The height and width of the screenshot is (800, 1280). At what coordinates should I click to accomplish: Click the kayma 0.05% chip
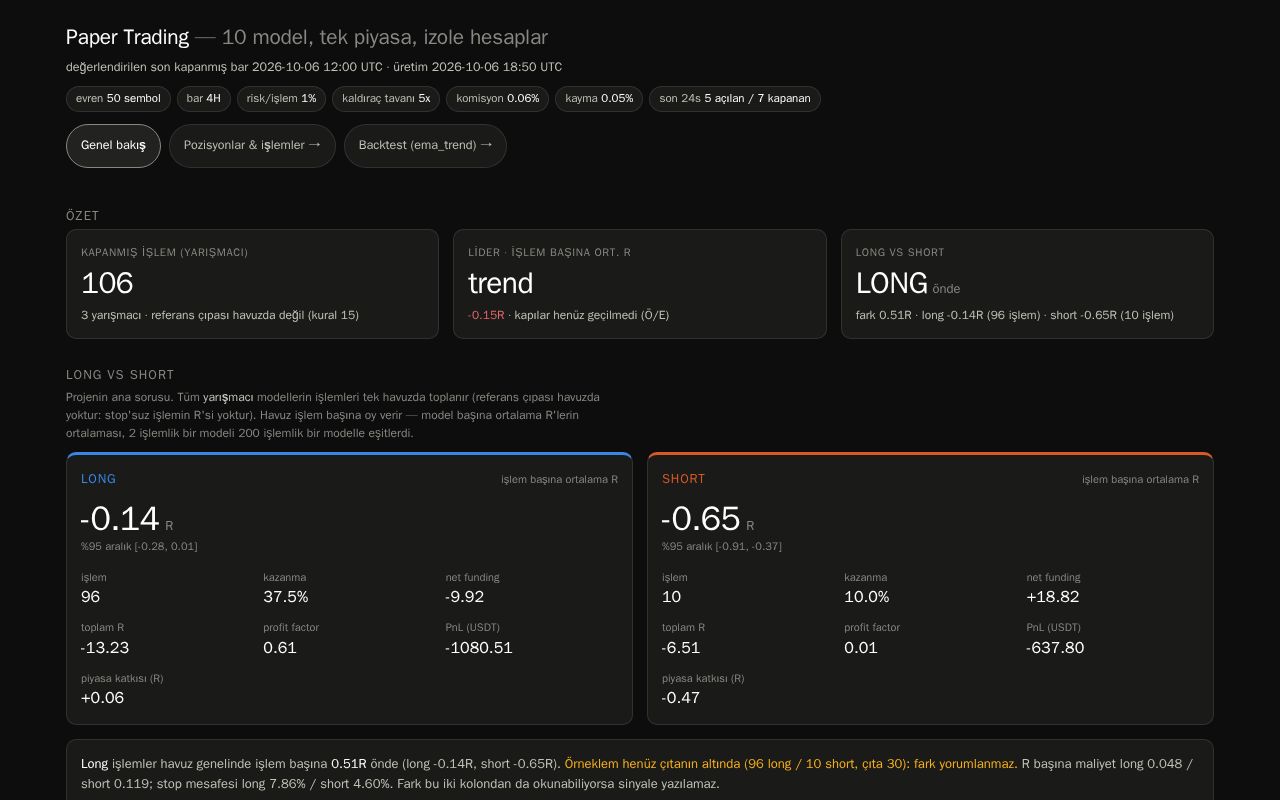pyautogui.click(x=599, y=99)
